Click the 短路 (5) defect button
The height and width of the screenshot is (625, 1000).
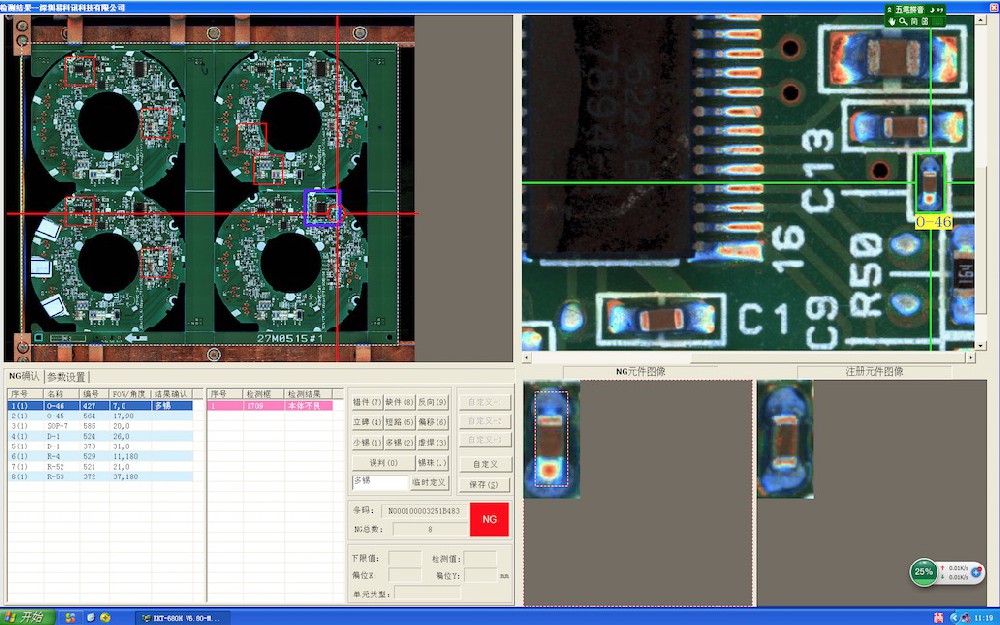click(399, 422)
